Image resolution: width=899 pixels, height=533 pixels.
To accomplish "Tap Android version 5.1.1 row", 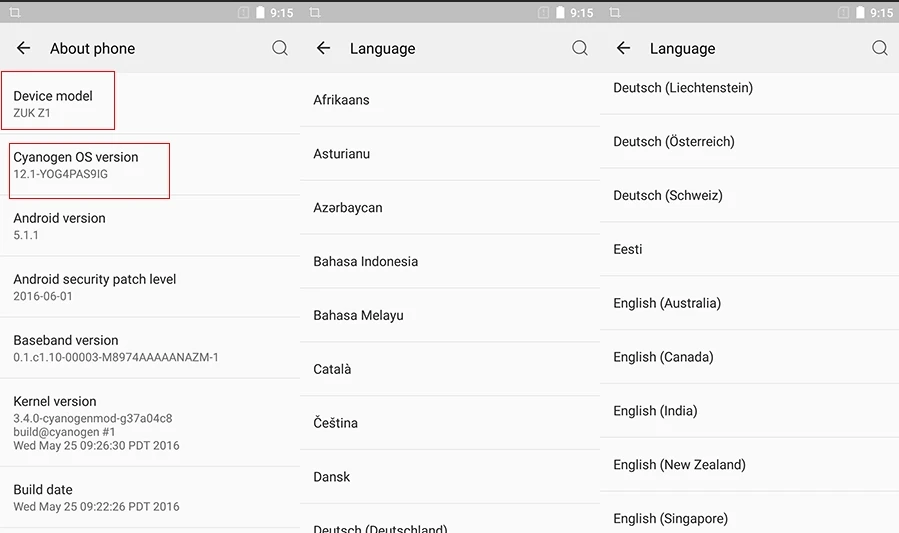I will pyautogui.click(x=150, y=226).
